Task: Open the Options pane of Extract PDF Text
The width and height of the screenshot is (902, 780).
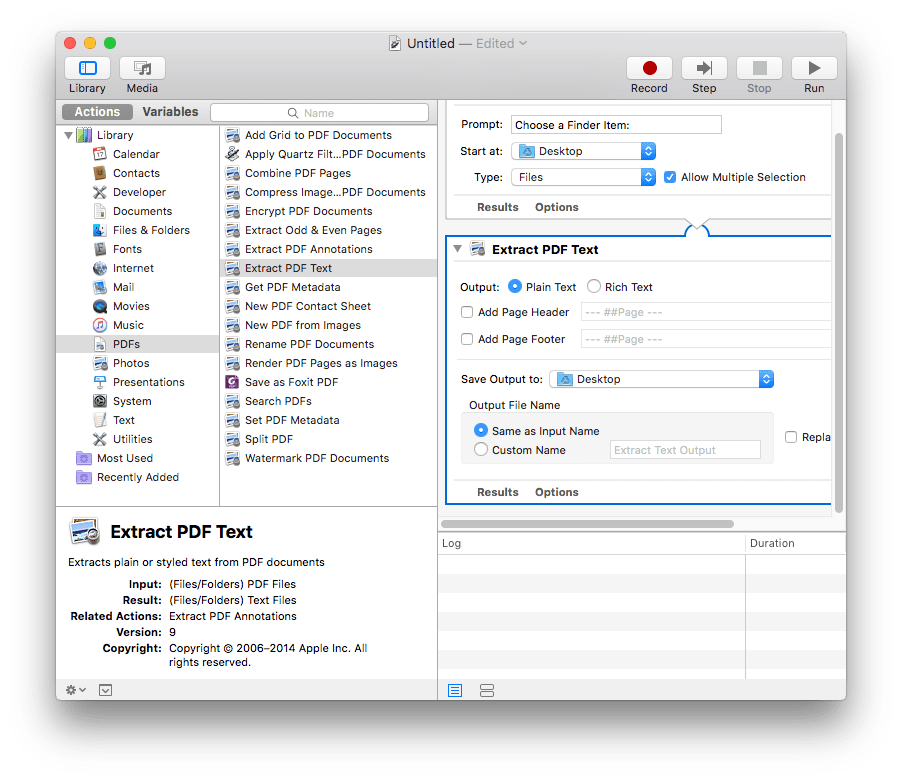Action: coord(556,491)
